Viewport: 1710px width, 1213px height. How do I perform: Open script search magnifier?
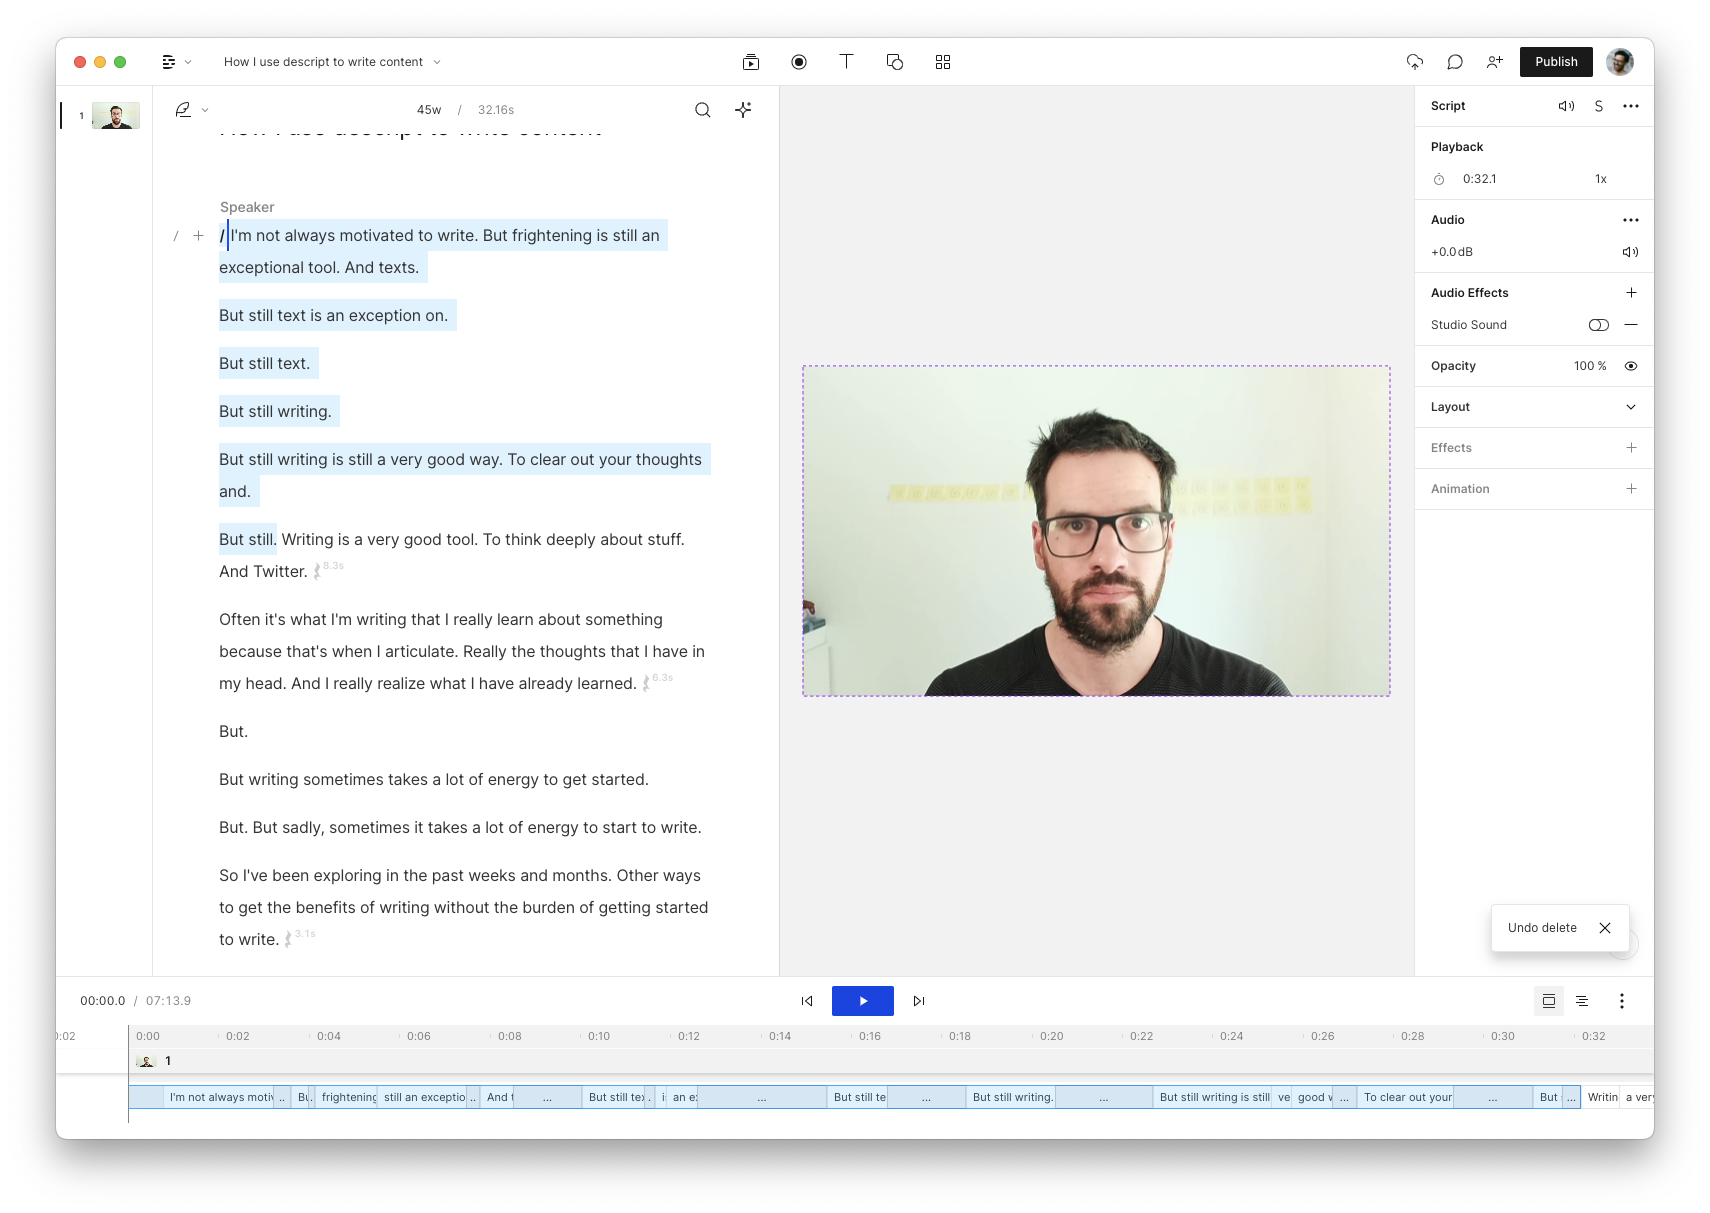(x=703, y=110)
